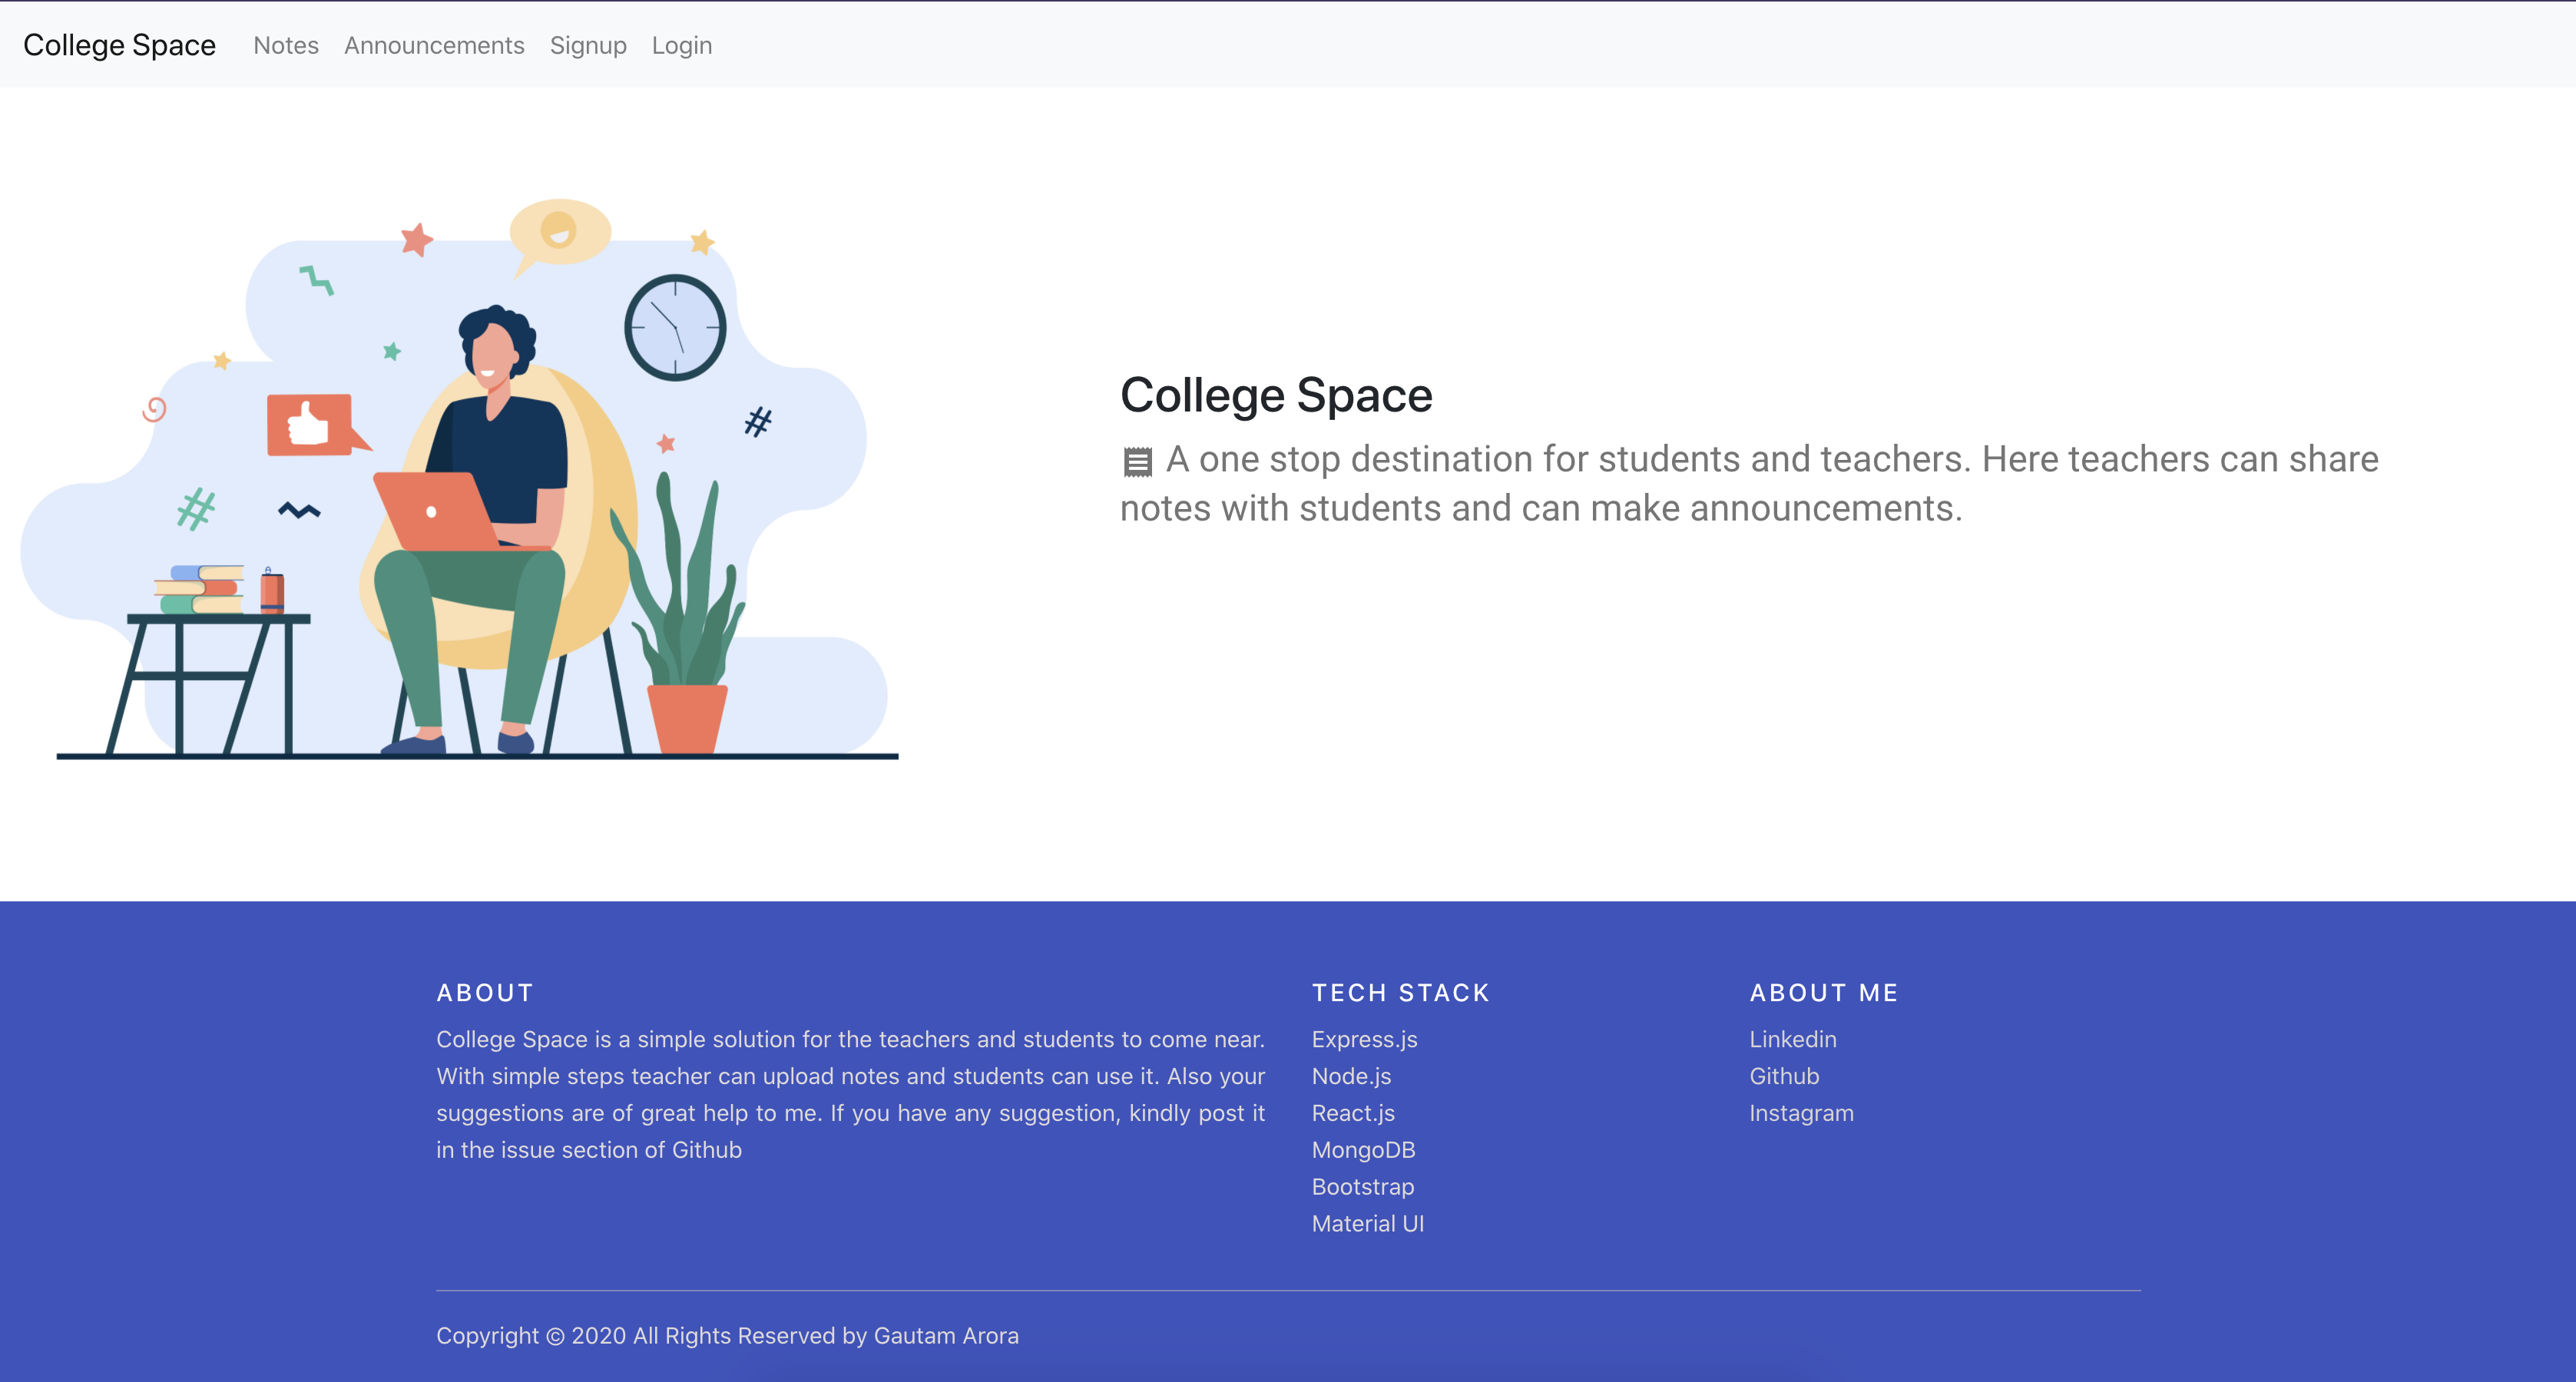Open the Express.js footer link

(1364, 1039)
